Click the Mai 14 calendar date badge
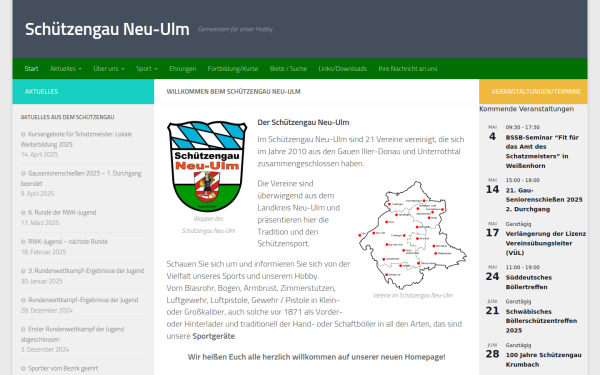This screenshot has width=600, height=375. pos(492,186)
